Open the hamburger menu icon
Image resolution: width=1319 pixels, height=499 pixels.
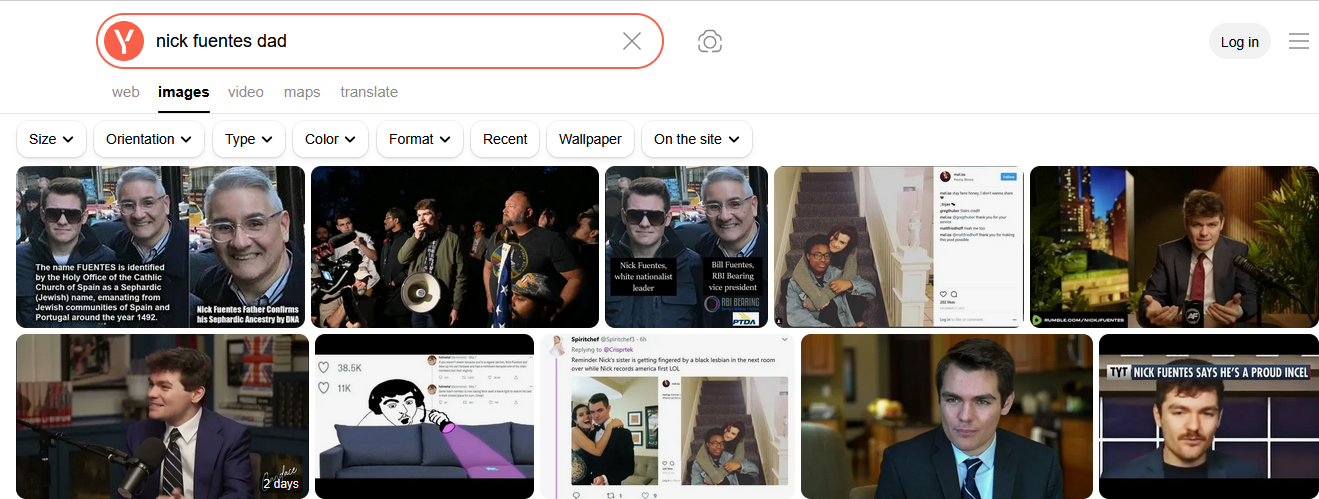[1299, 41]
